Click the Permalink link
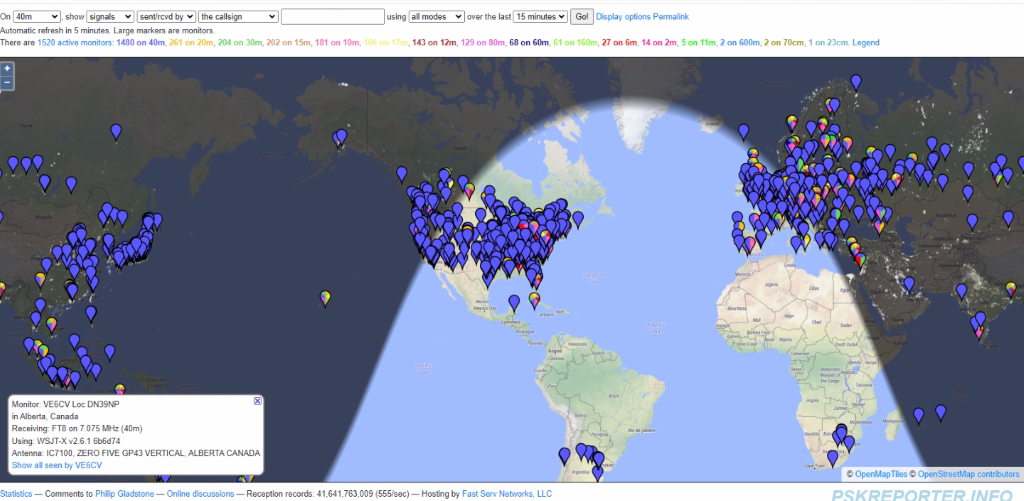This screenshot has width=1024, height=501. (670, 17)
